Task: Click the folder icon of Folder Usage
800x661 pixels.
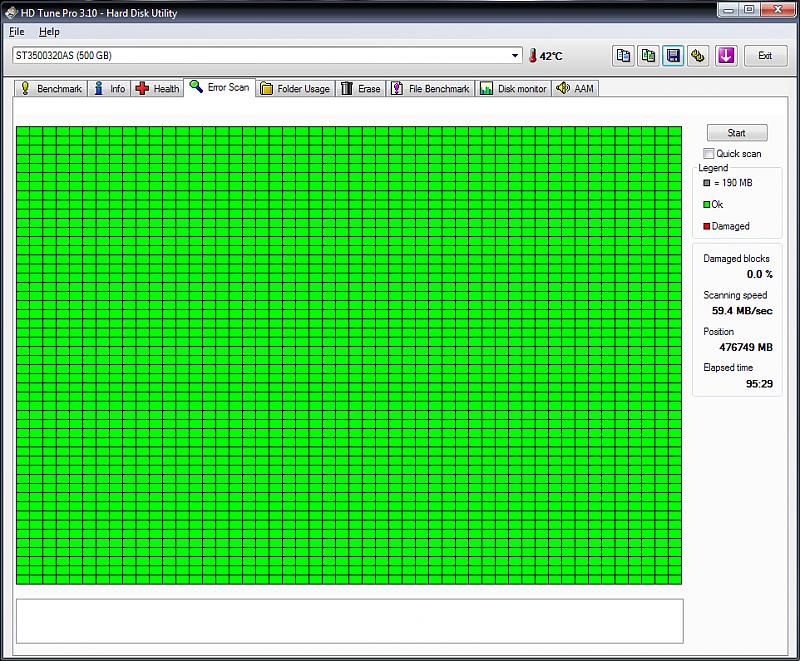Action: (x=266, y=89)
